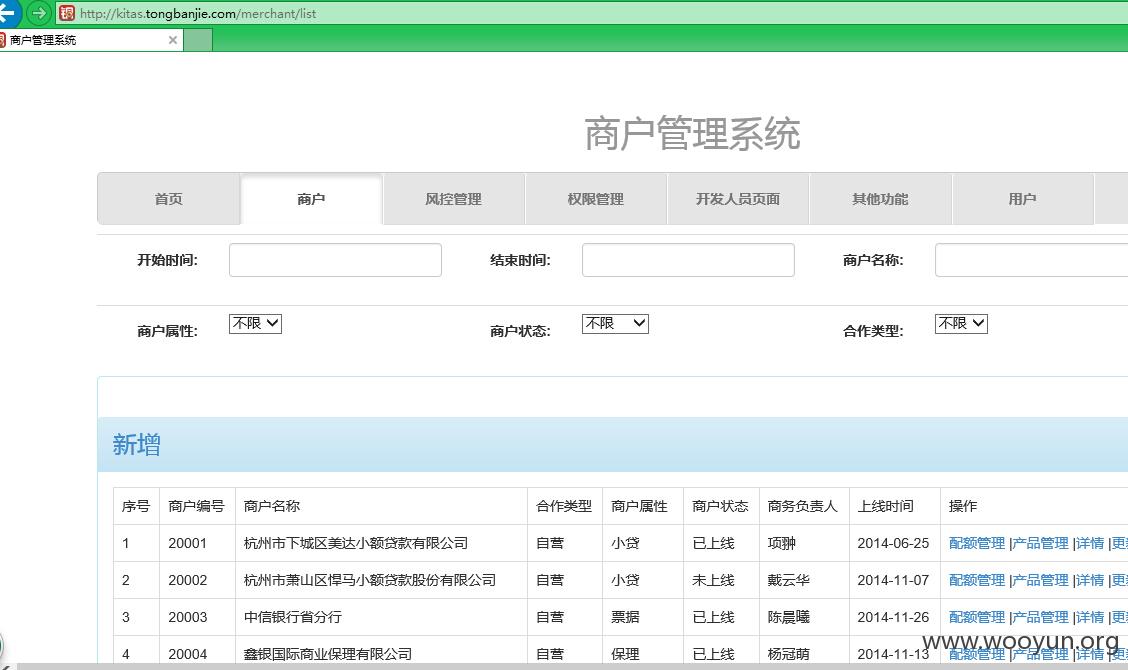Open 产品管理 for merchant 20002
Image resolution: width=1128 pixels, height=670 pixels.
pyautogui.click(x=1040, y=580)
